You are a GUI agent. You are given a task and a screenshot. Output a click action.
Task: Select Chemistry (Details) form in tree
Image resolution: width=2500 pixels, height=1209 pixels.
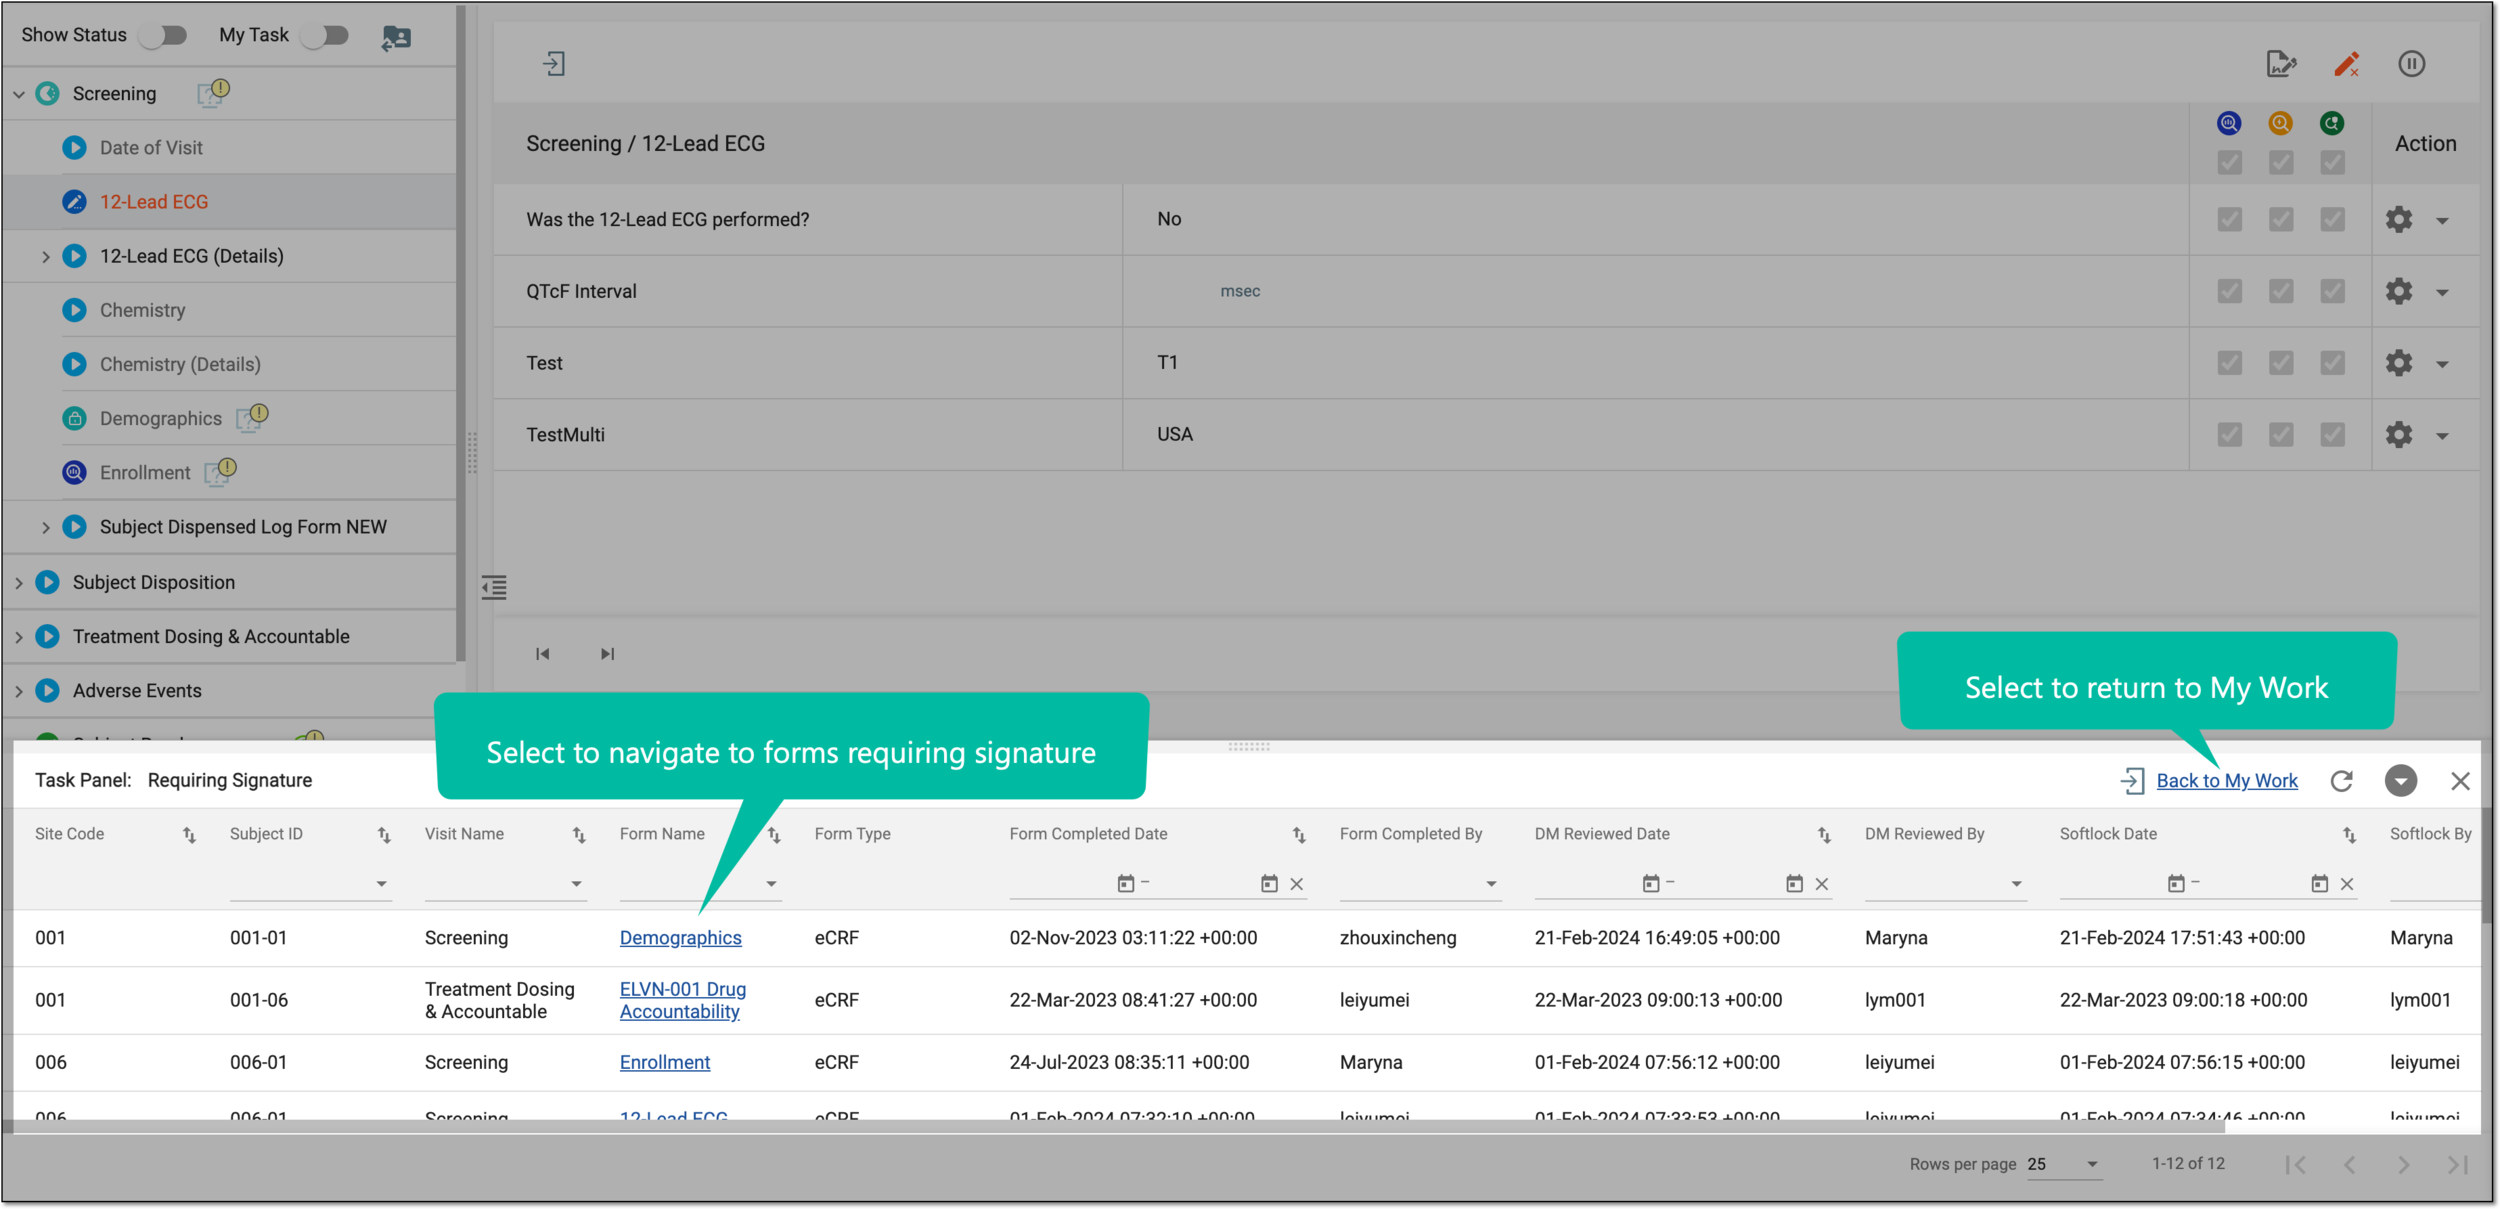coord(180,365)
